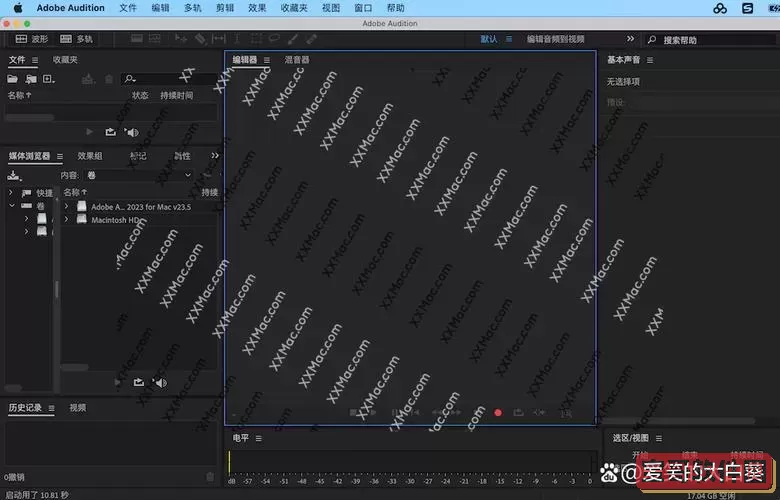Select the Marquee Selection tool
The width and height of the screenshot is (780, 500).
point(256,39)
